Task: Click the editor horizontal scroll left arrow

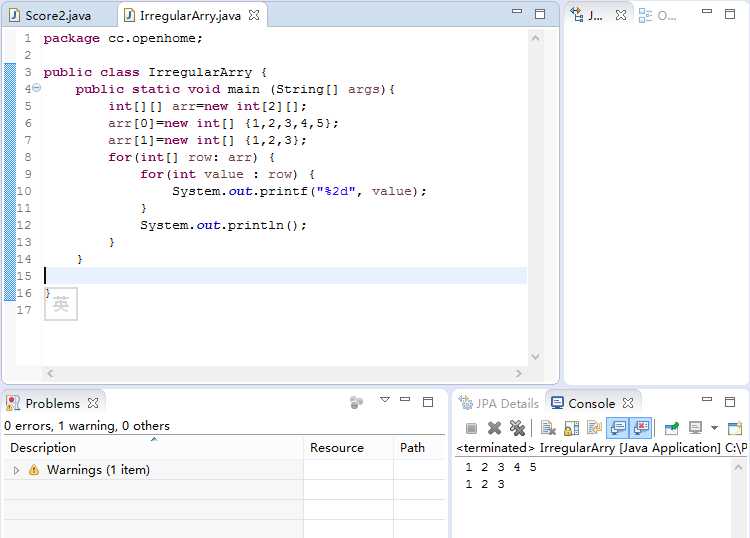Action: click(50, 373)
